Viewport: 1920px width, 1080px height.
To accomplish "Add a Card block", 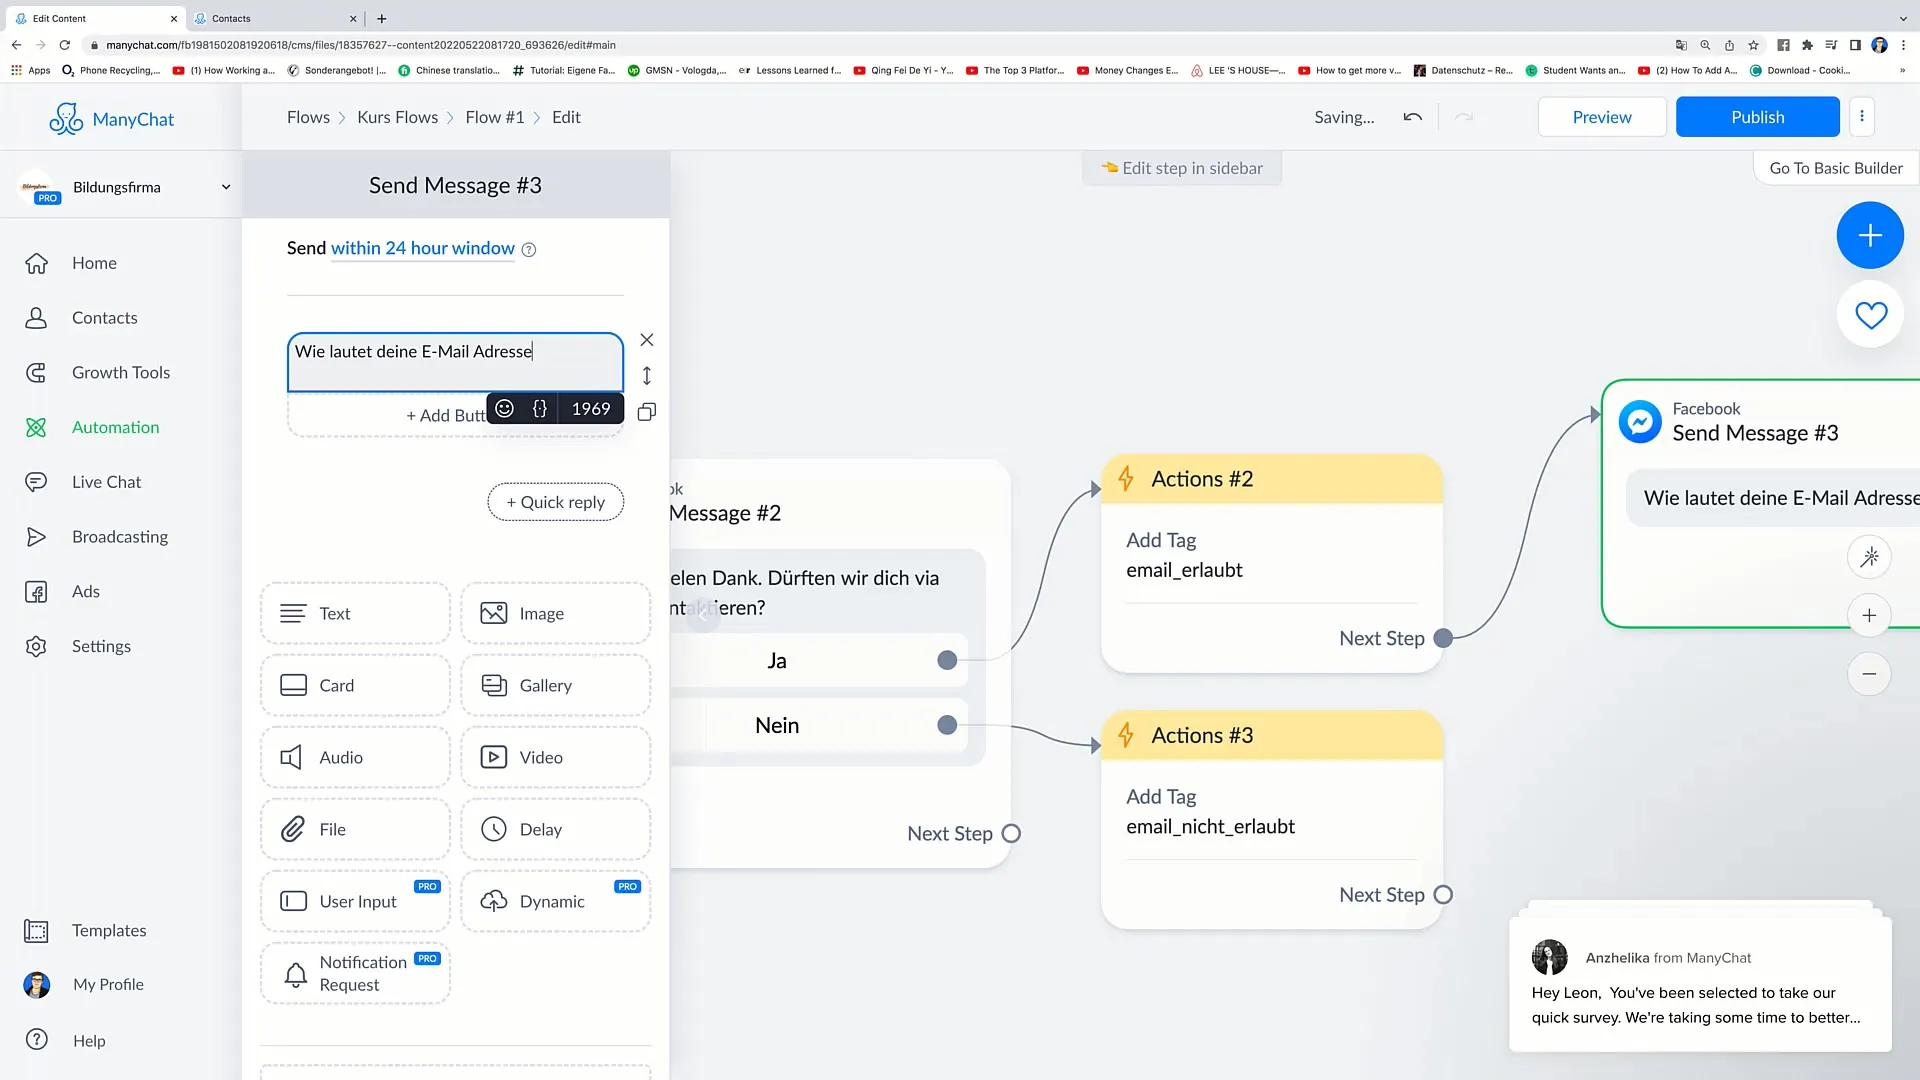I will [355, 686].
